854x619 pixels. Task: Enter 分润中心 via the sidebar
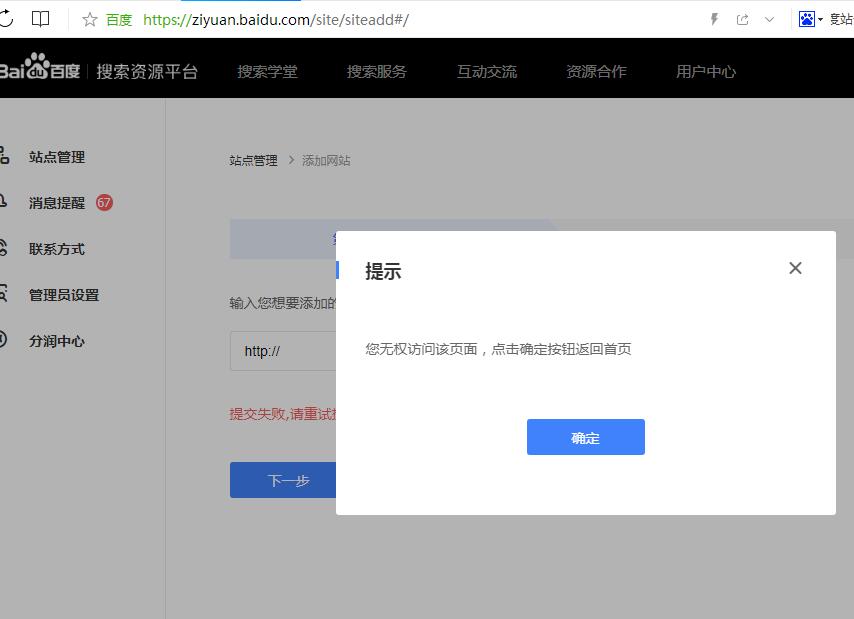click(x=58, y=341)
